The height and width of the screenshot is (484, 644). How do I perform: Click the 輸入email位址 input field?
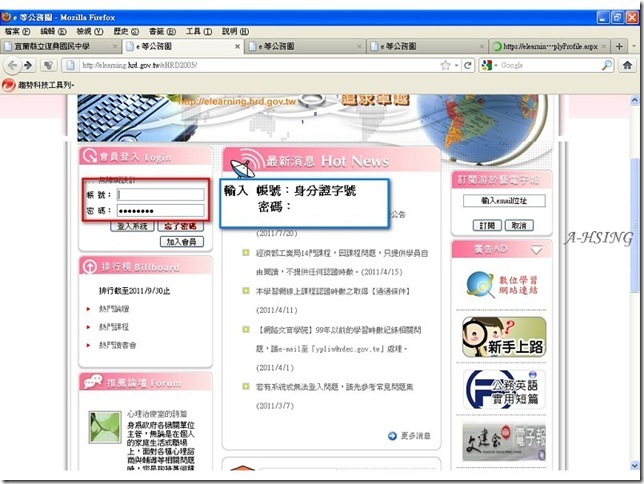504,201
